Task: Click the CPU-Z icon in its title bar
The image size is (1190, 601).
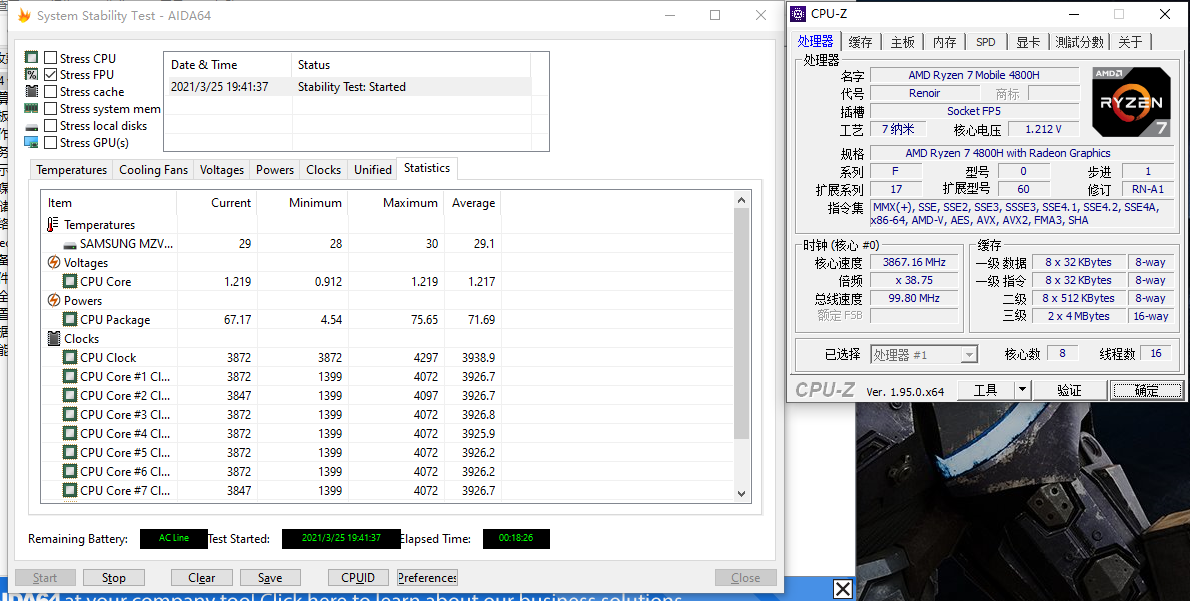Action: (797, 13)
